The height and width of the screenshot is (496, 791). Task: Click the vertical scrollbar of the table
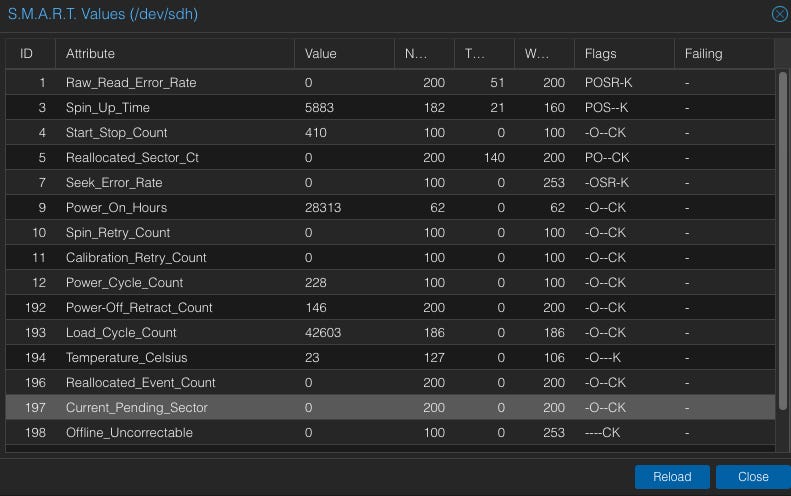[x=782, y=241]
